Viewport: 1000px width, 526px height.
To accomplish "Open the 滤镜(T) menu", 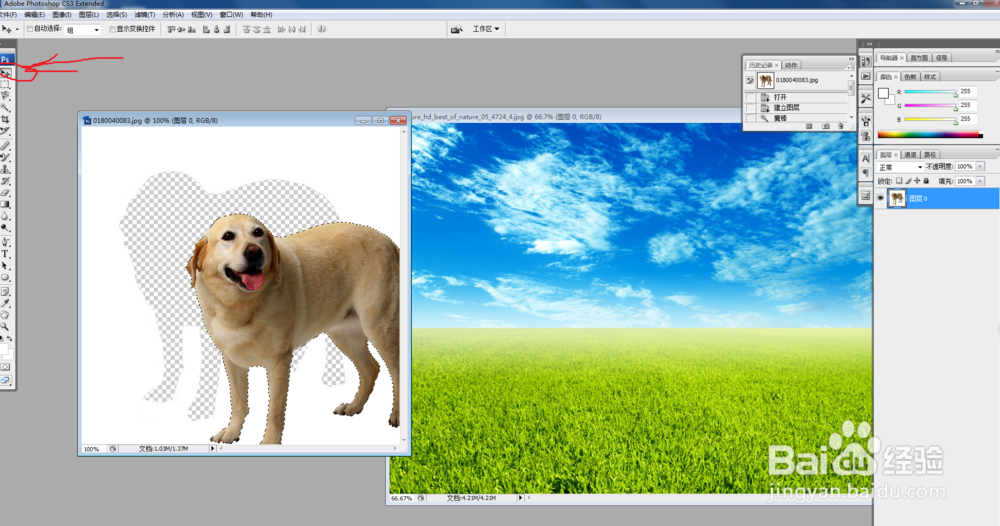I will point(145,15).
